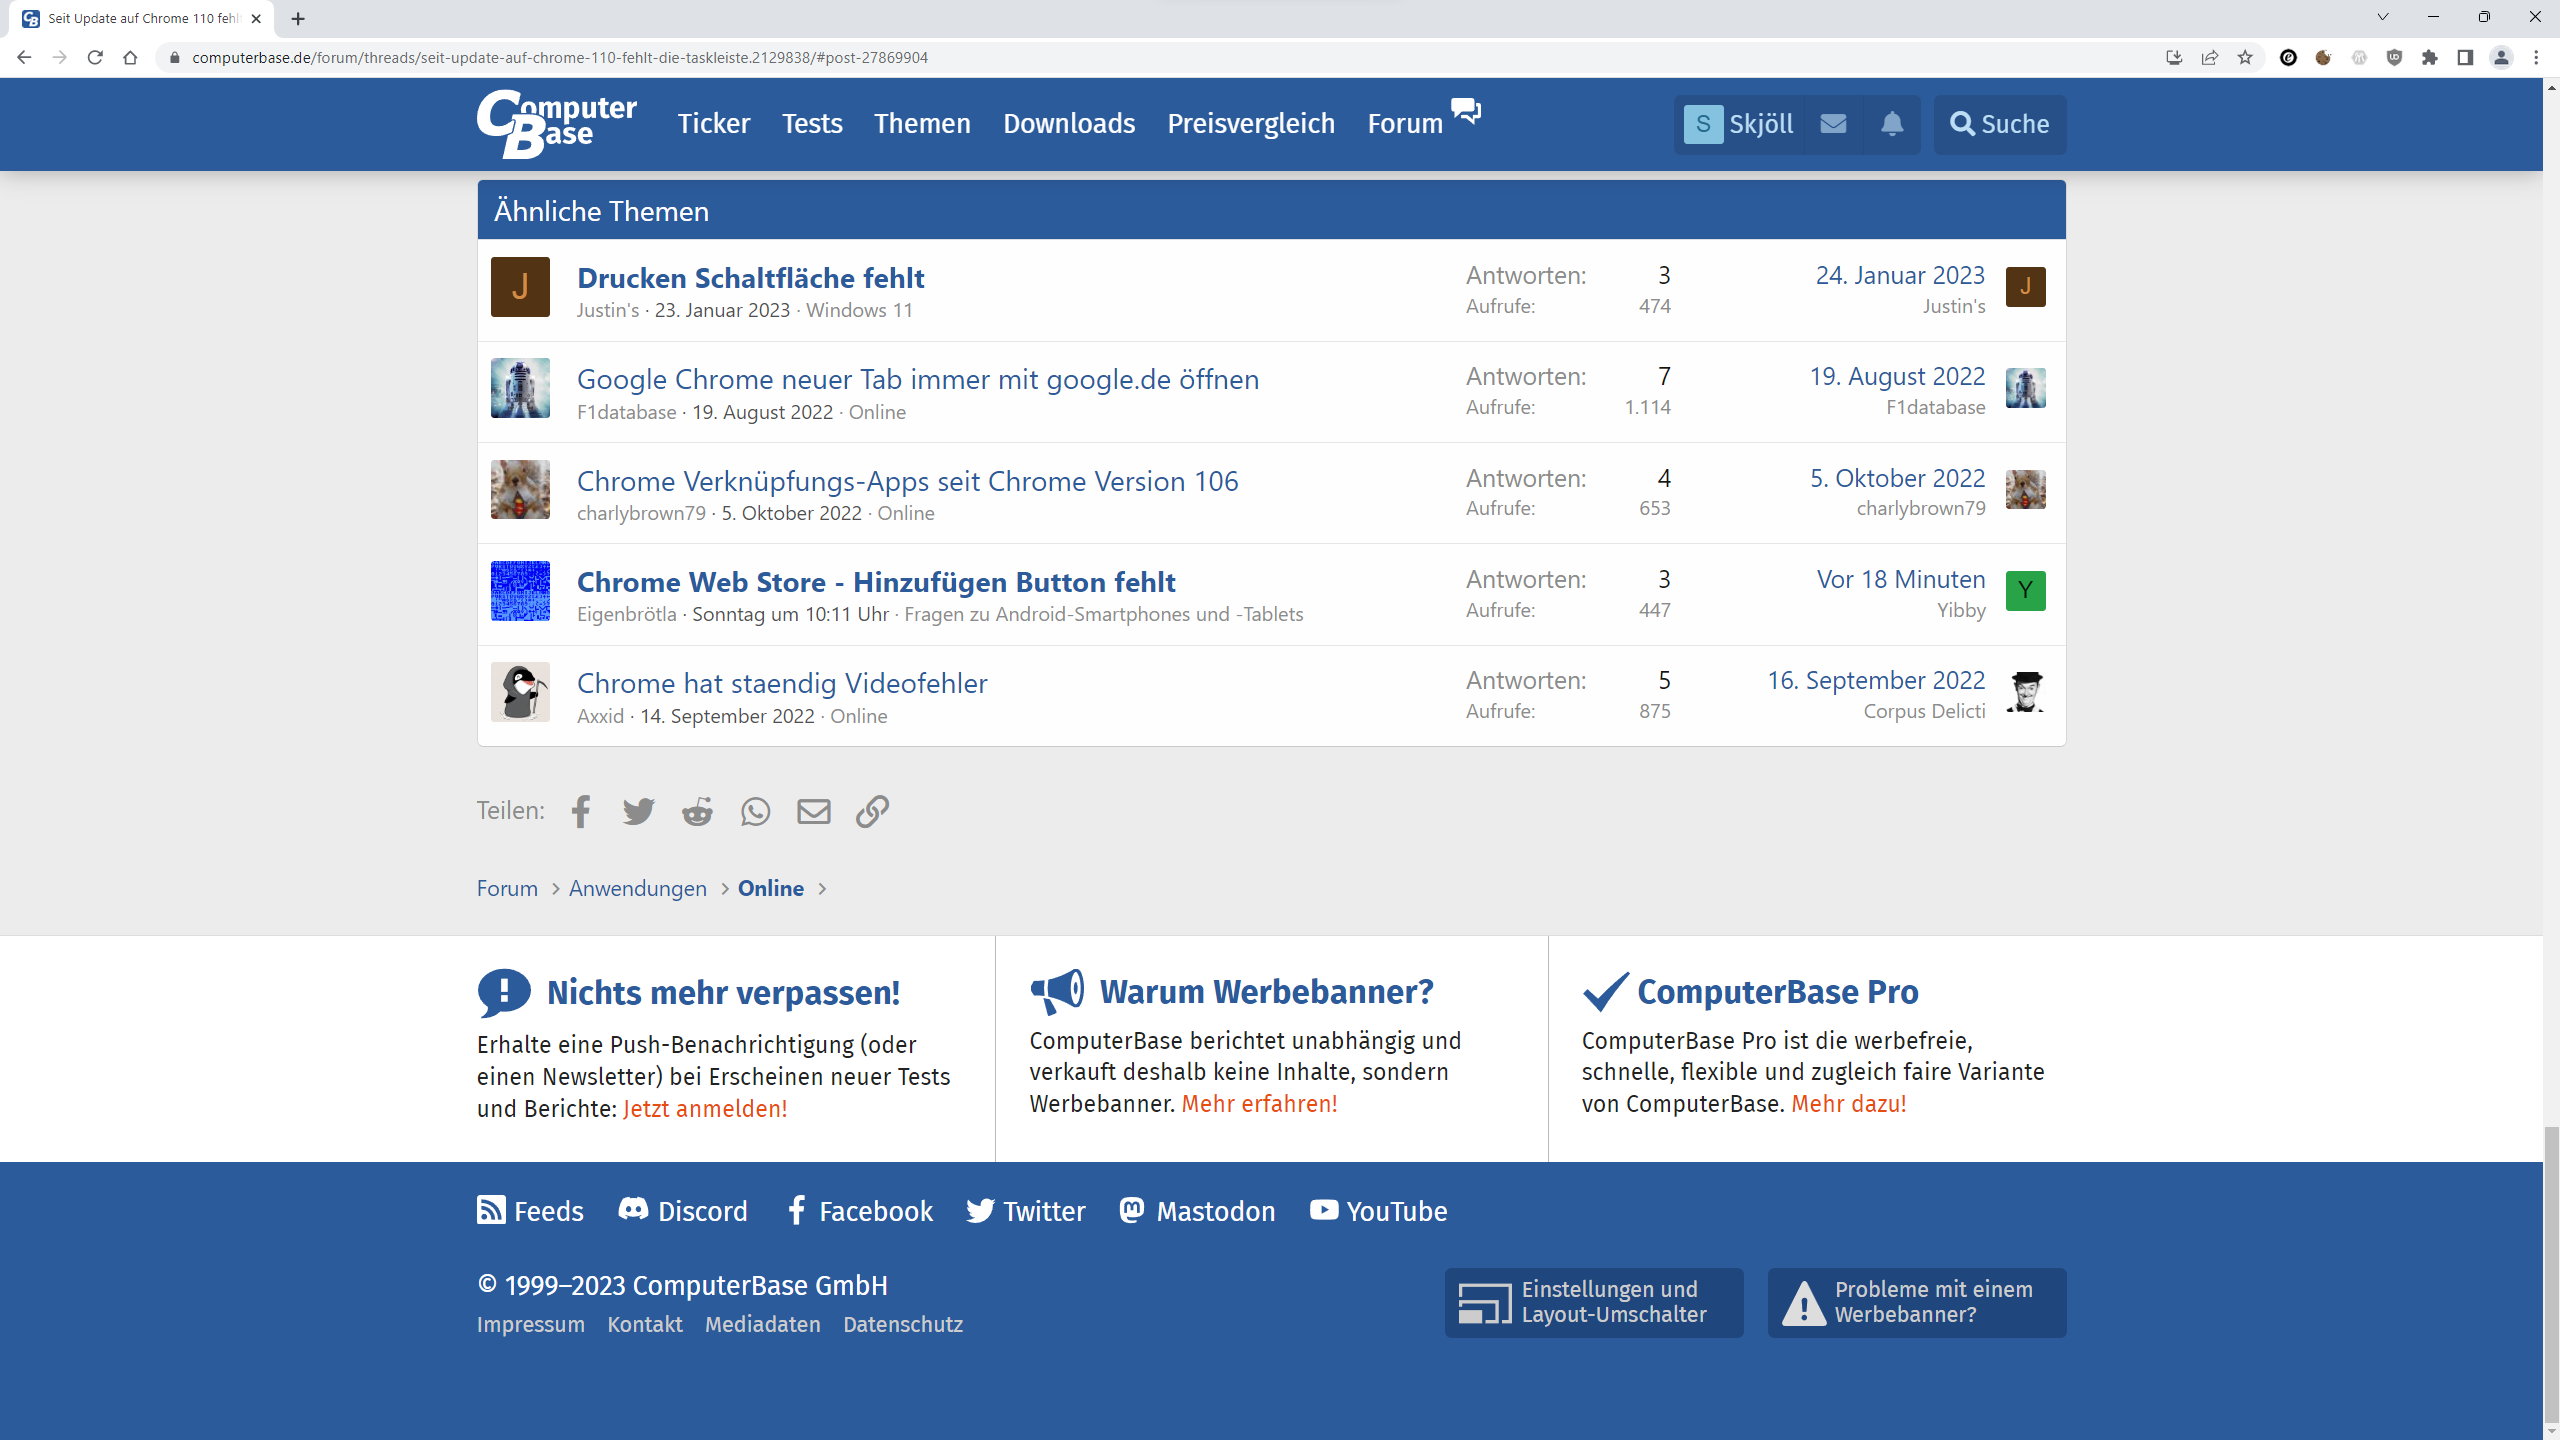The width and height of the screenshot is (2560, 1440).
Task: Open Einstellungen und Layout-Umschalter
Action: [x=1594, y=1302]
